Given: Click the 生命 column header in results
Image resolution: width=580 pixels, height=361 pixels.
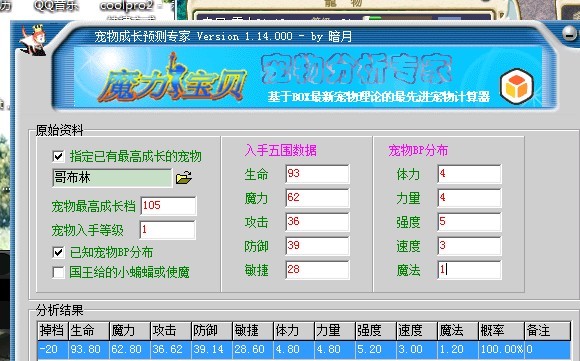Looking at the screenshot, I should 88,331.
